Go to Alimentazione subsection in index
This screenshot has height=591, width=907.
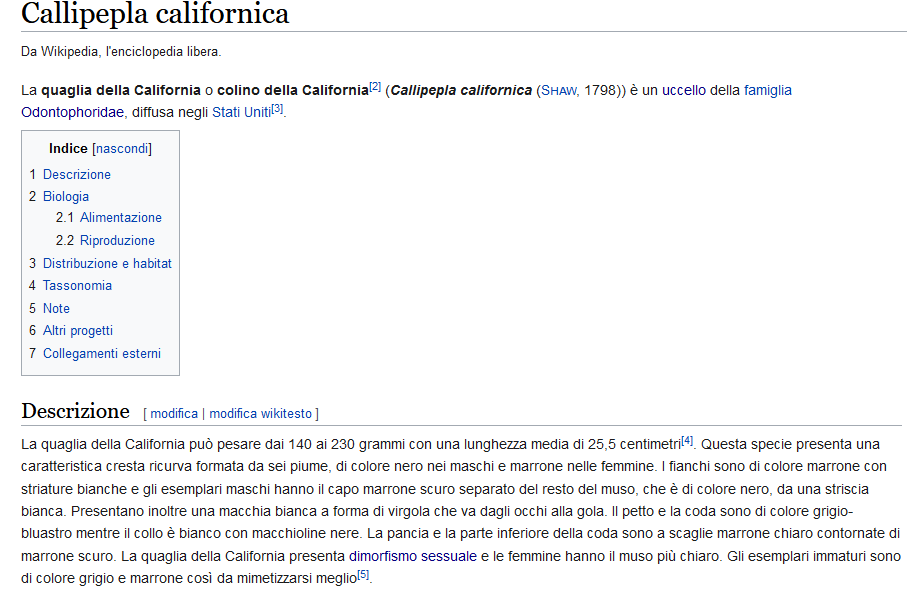point(120,218)
